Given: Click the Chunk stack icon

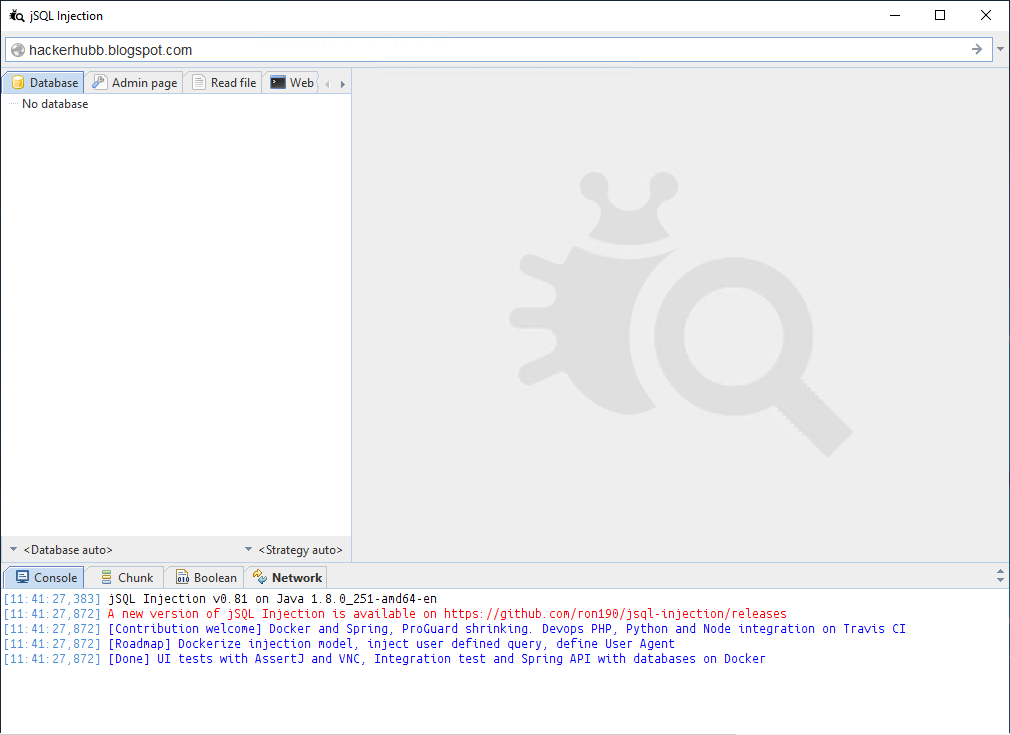Looking at the screenshot, I should click(106, 577).
